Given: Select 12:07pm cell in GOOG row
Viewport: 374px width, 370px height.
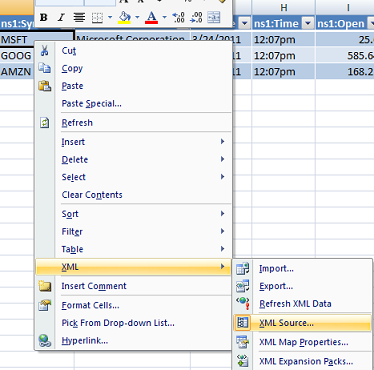Looking at the screenshot, I should [x=284, y=55].
